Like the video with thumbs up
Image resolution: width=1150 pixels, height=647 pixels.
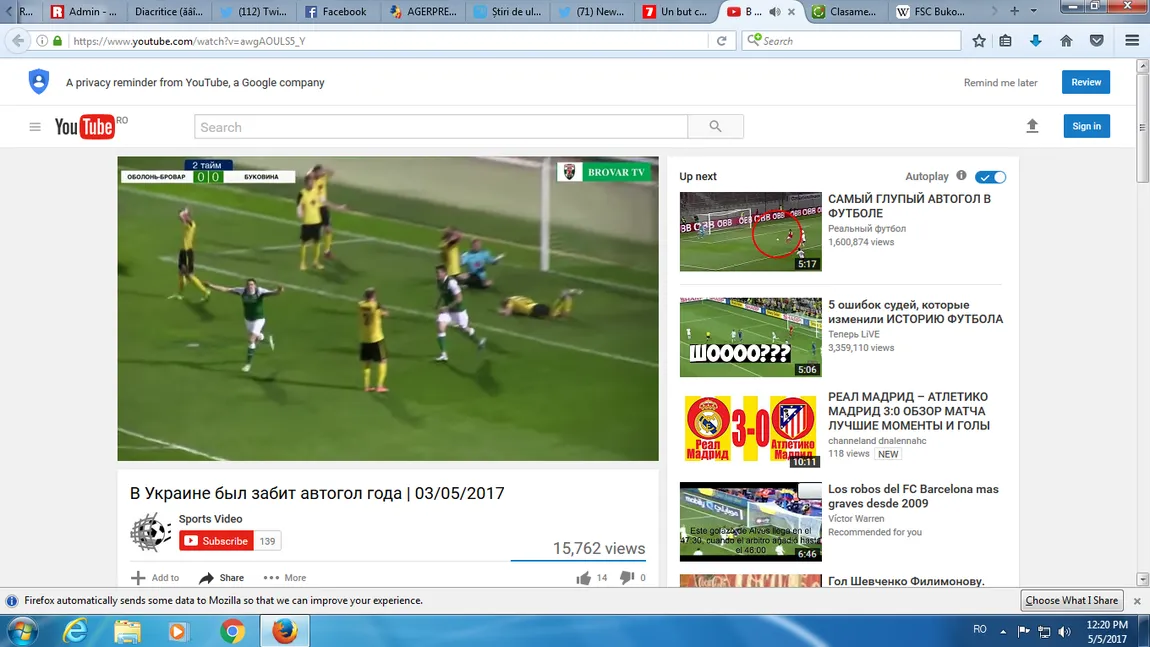(x=584, y=578)
